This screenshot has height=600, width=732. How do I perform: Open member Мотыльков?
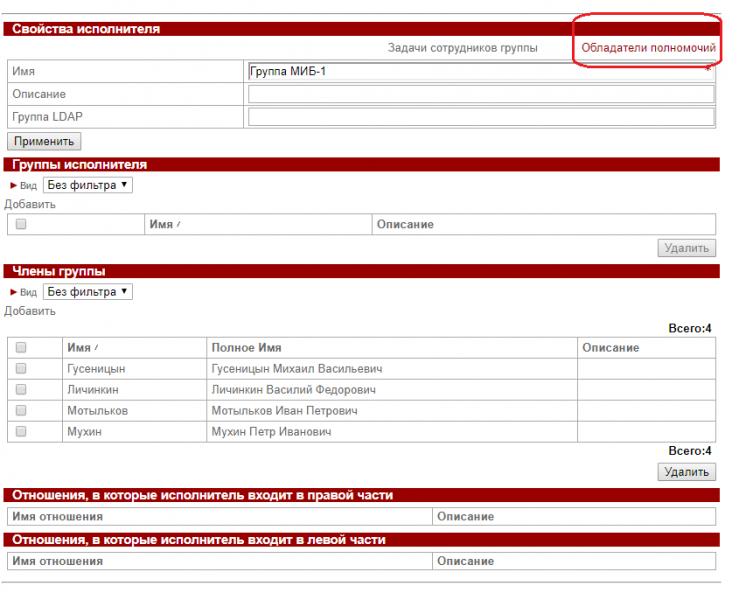coord(98,410)
